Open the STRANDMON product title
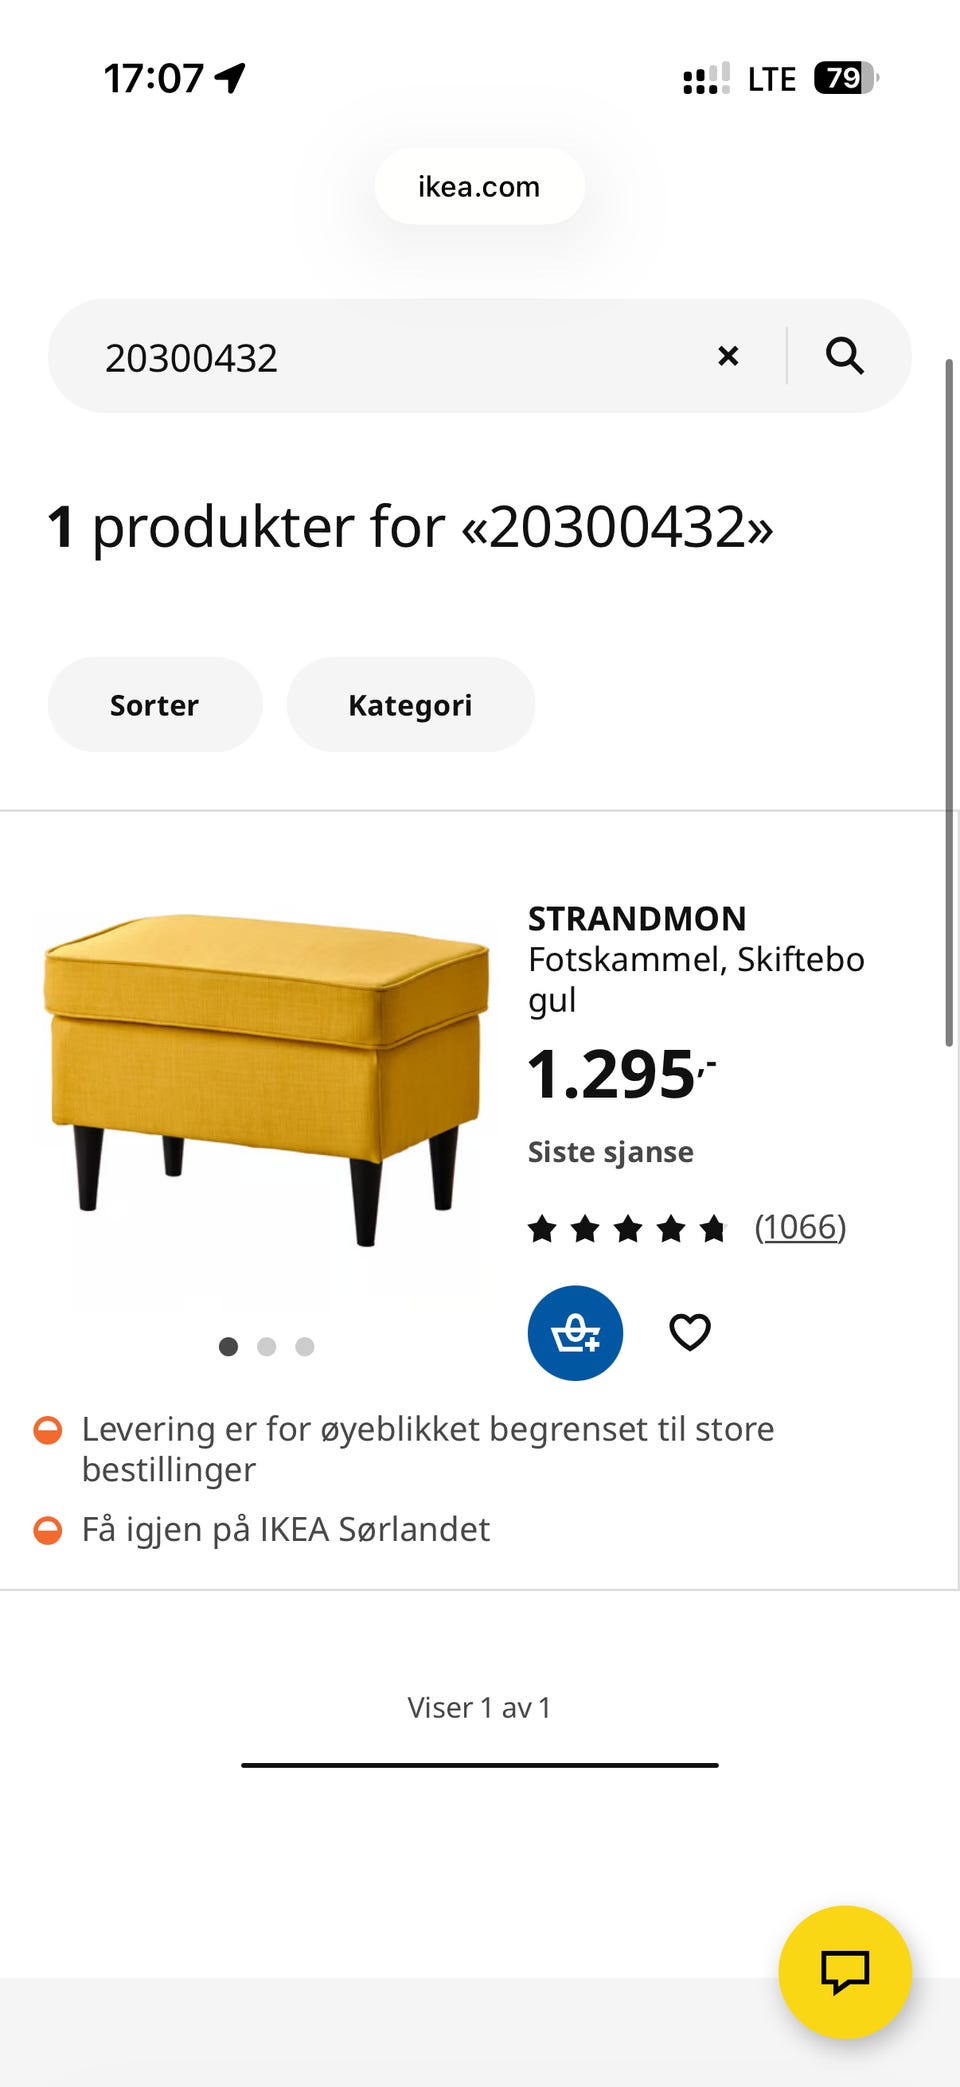The image size is (960, 2087). (637, 918)
